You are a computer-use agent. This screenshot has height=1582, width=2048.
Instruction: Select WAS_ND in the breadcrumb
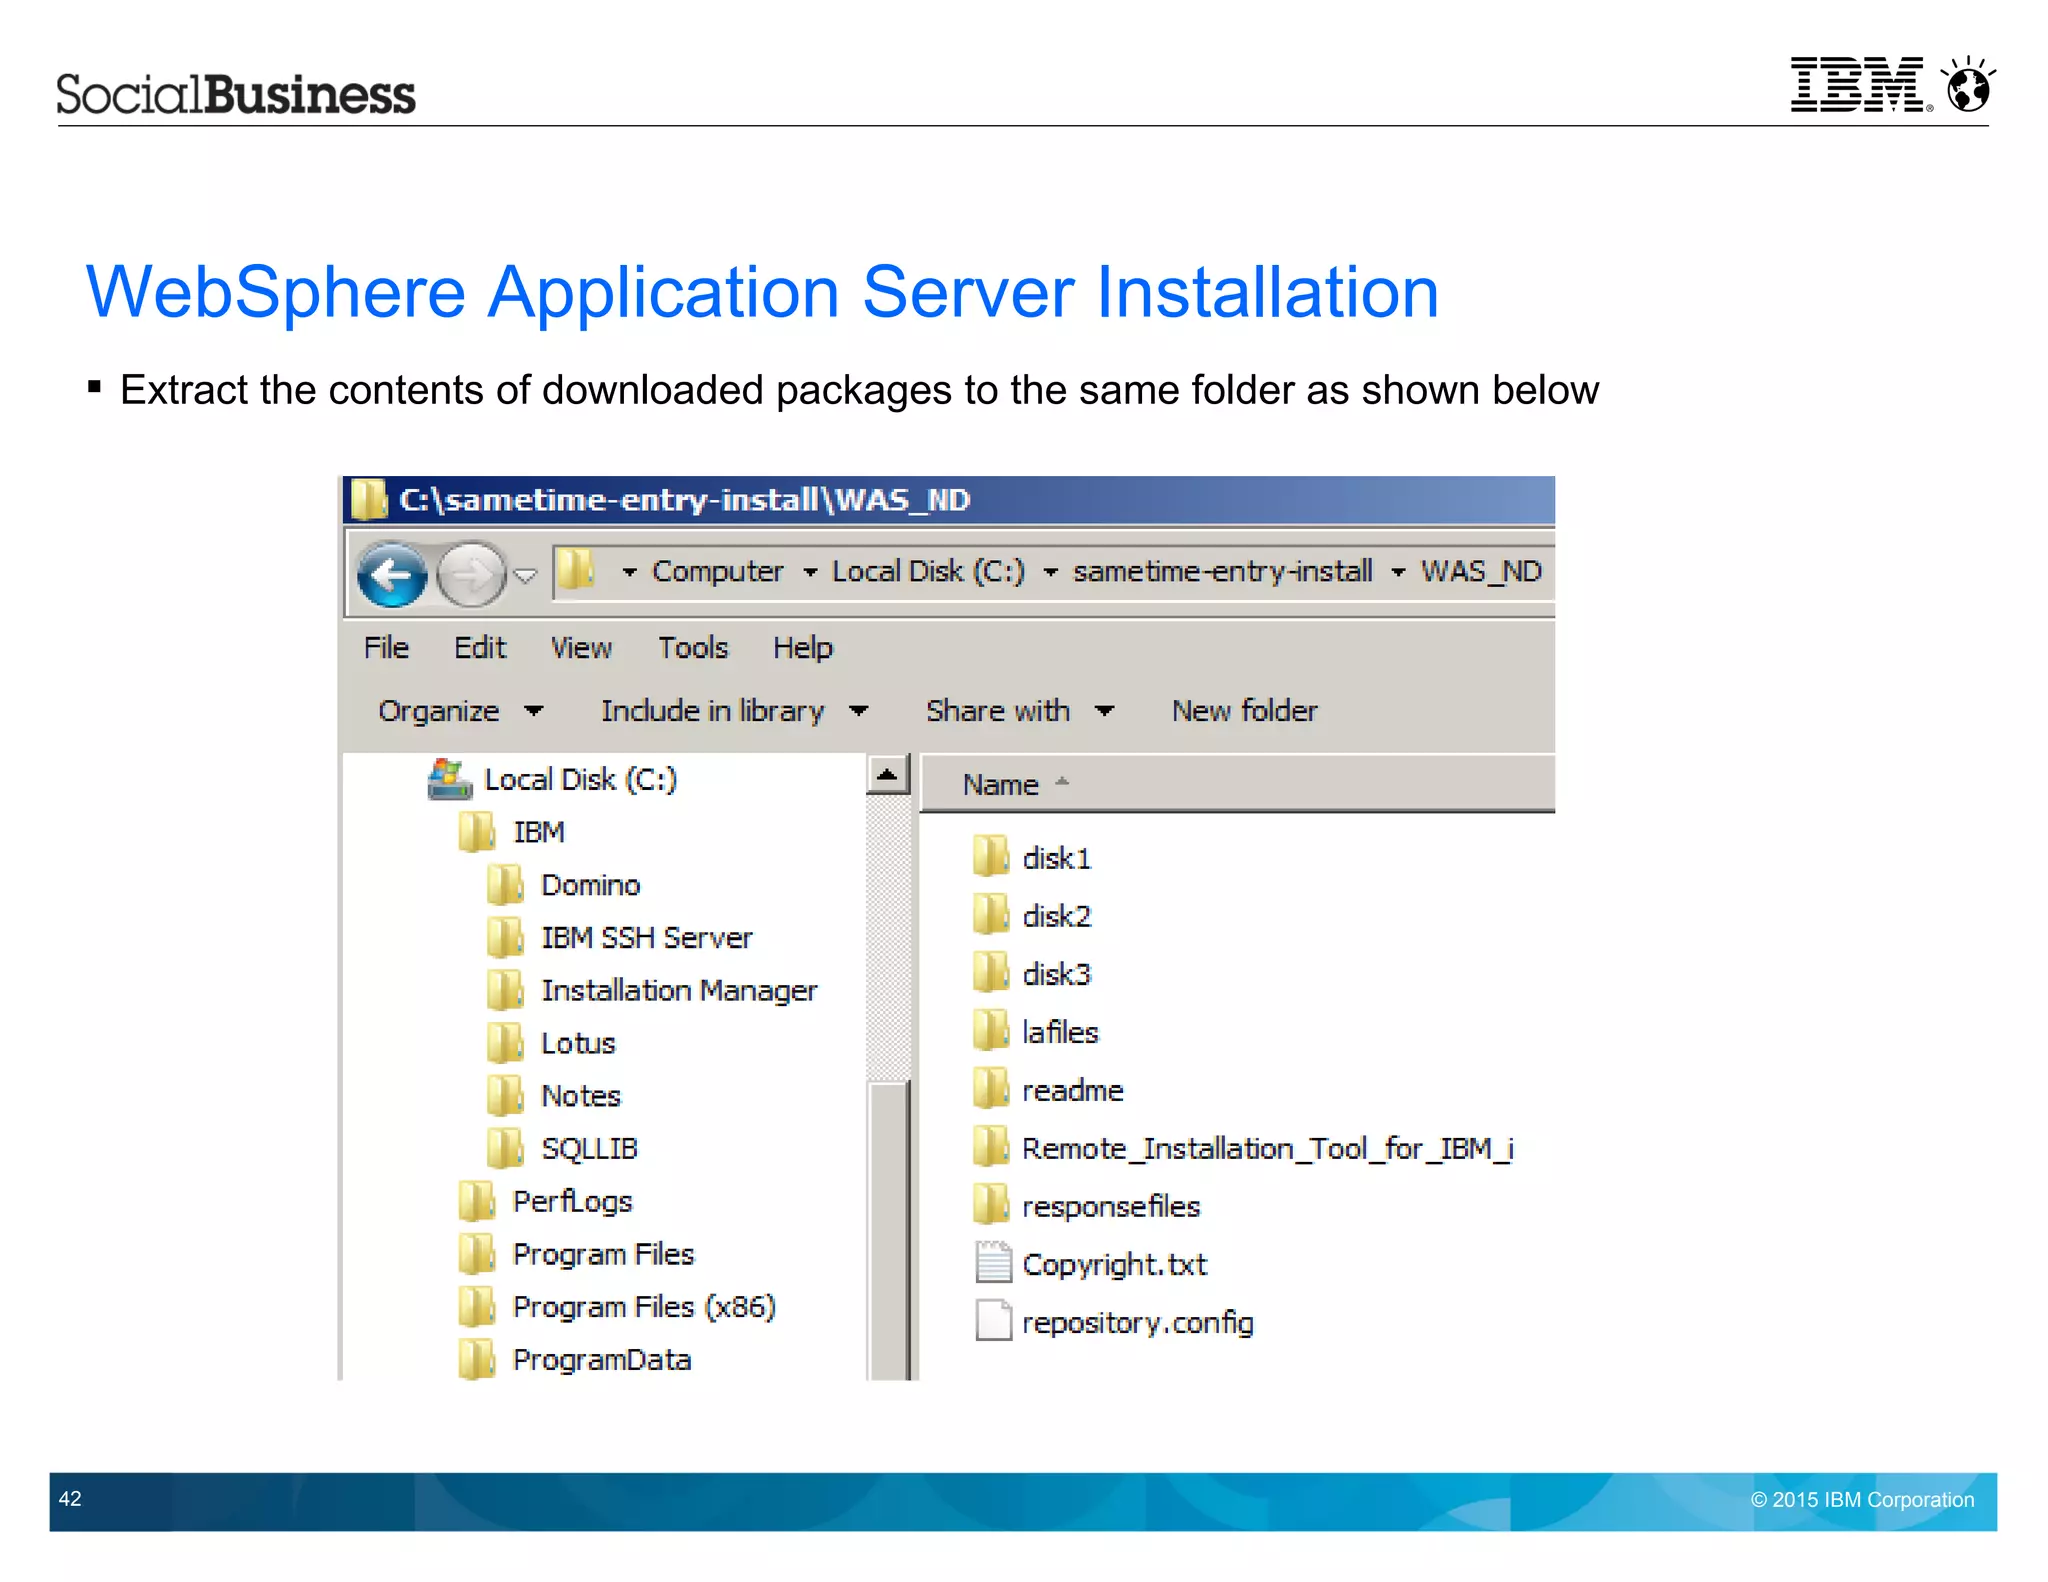[x=1481, y=571]
